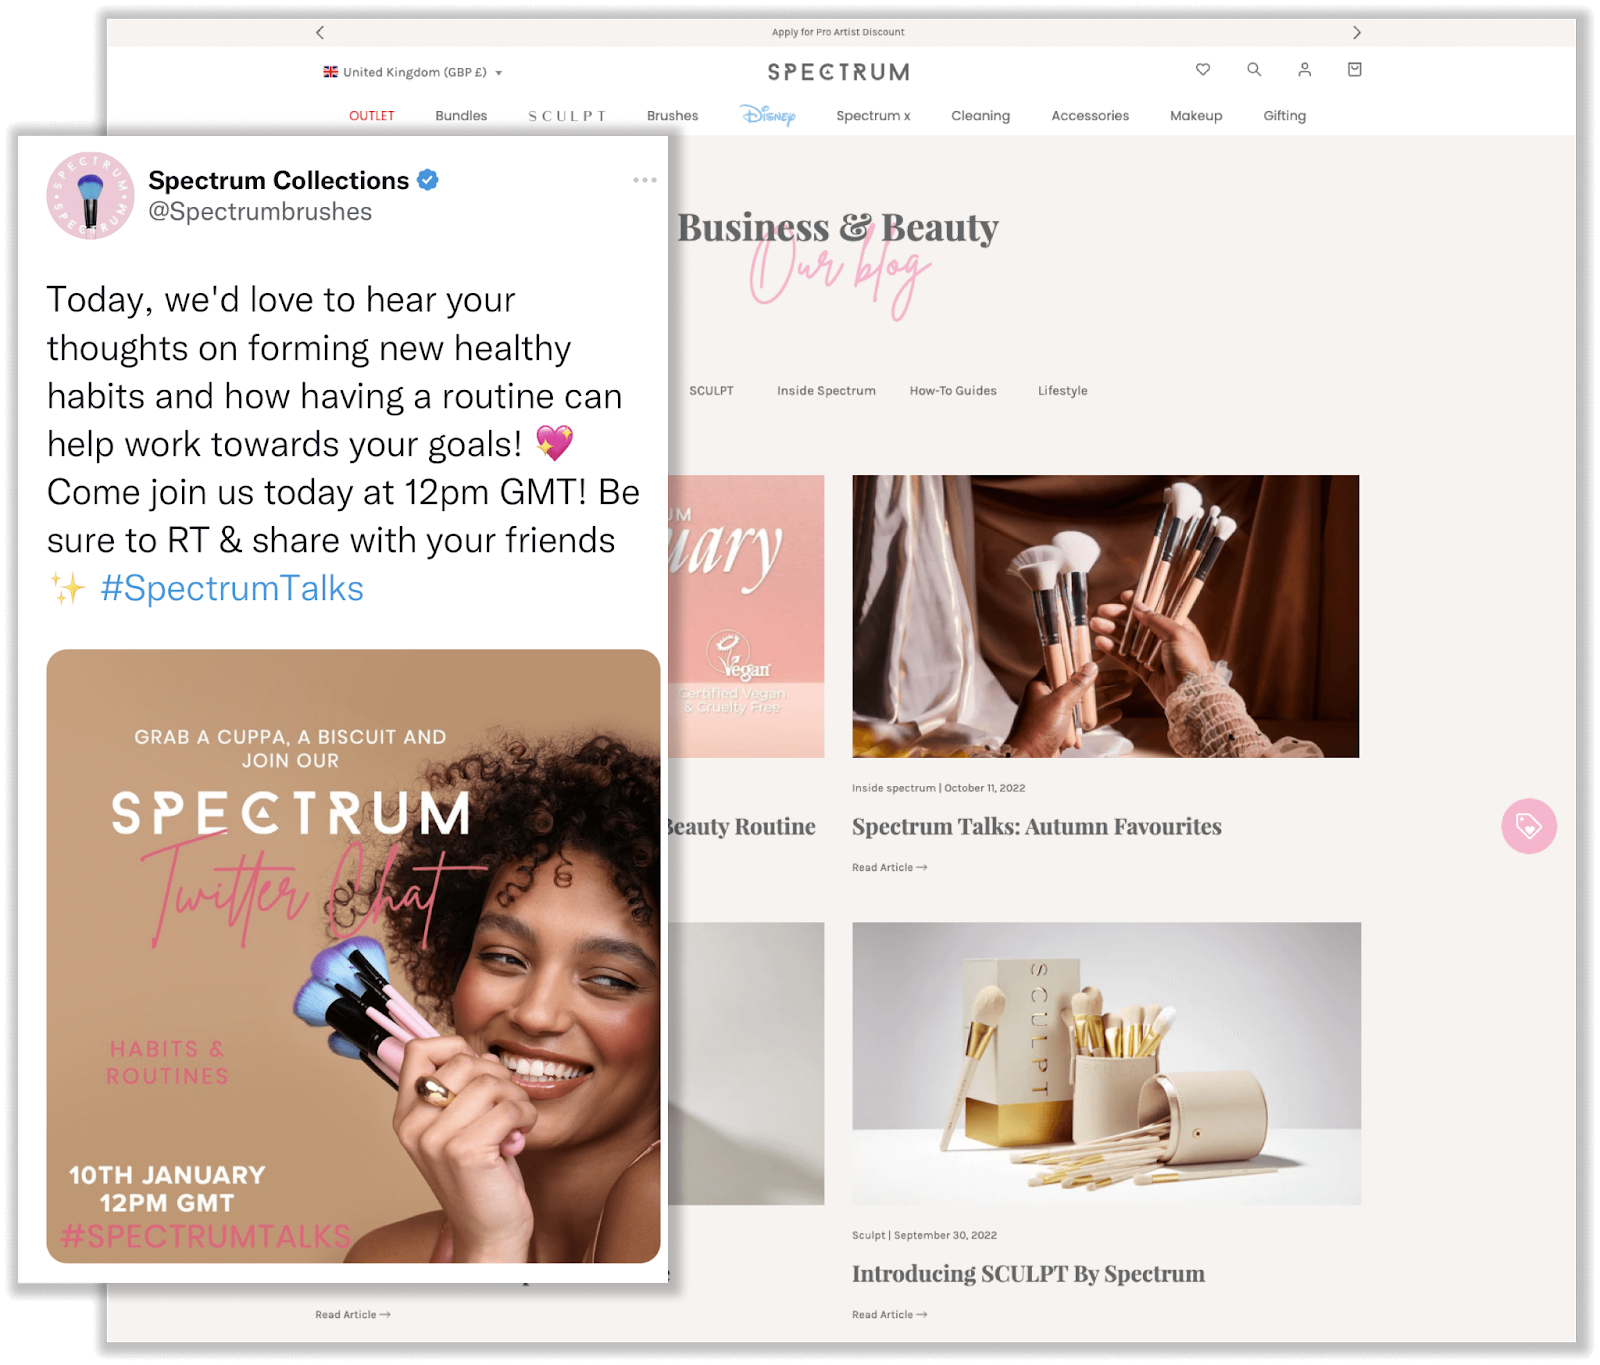Open the Spectrum x navigation item

pos(874,116)
